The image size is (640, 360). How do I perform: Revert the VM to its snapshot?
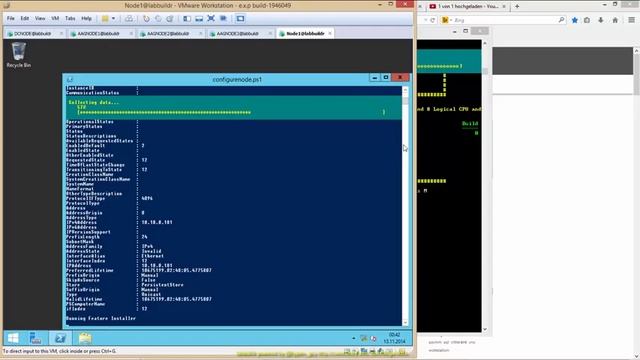[158, 18]
